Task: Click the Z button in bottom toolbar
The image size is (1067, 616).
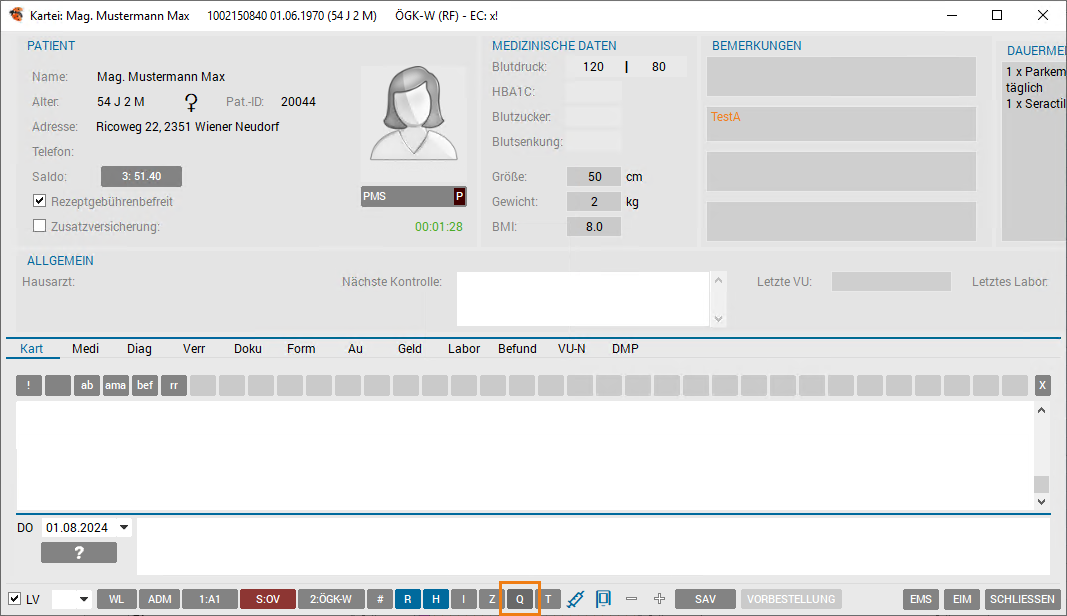Action: pos(491,599)
